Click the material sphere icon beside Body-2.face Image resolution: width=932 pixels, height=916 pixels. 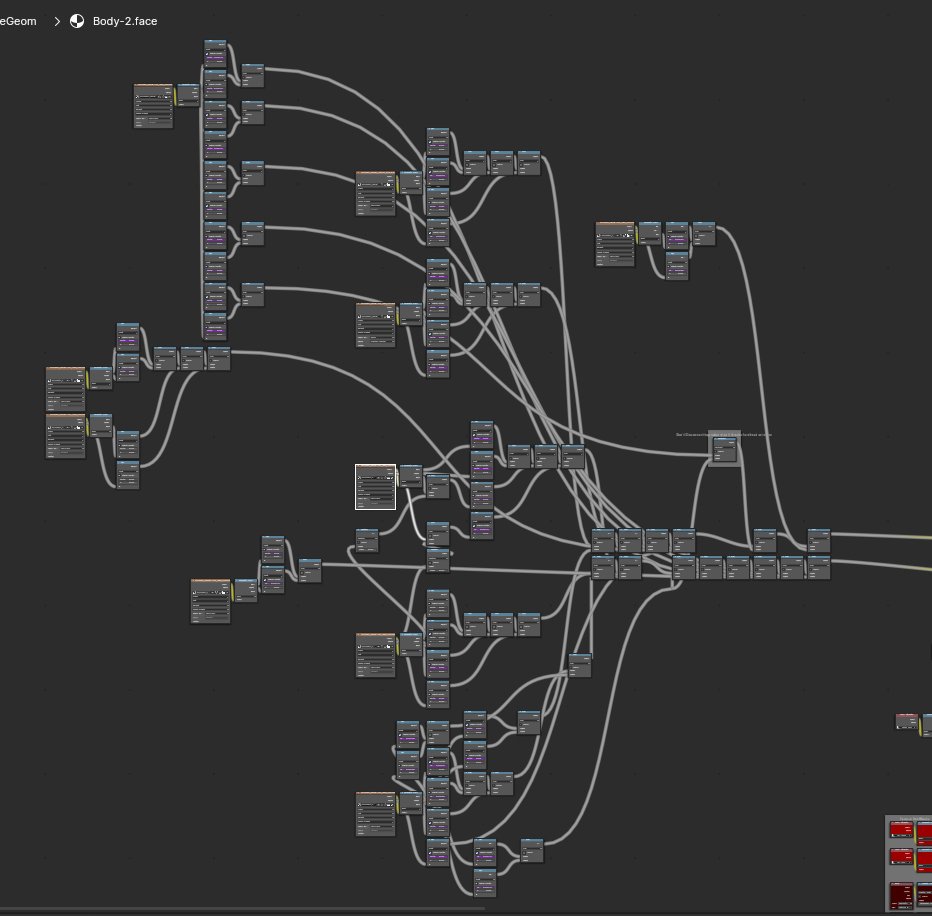77,21
